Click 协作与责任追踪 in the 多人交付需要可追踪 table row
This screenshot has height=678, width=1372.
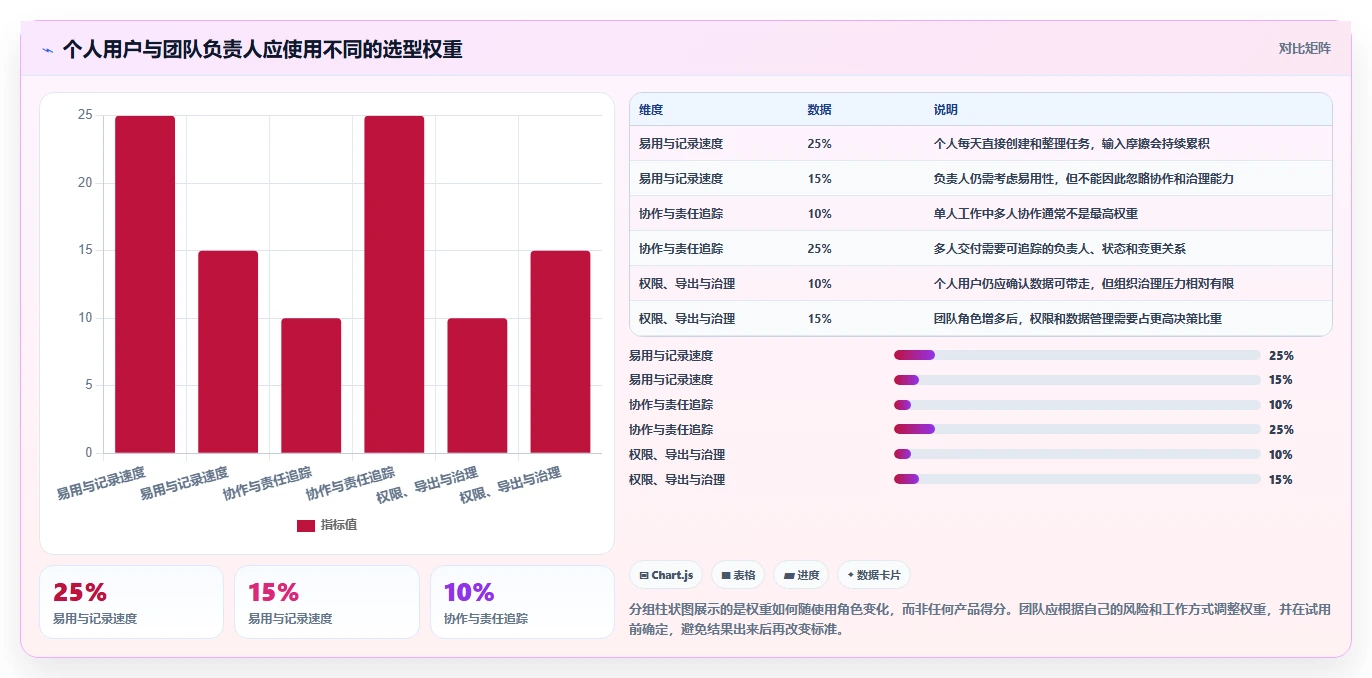pos(681,249)
